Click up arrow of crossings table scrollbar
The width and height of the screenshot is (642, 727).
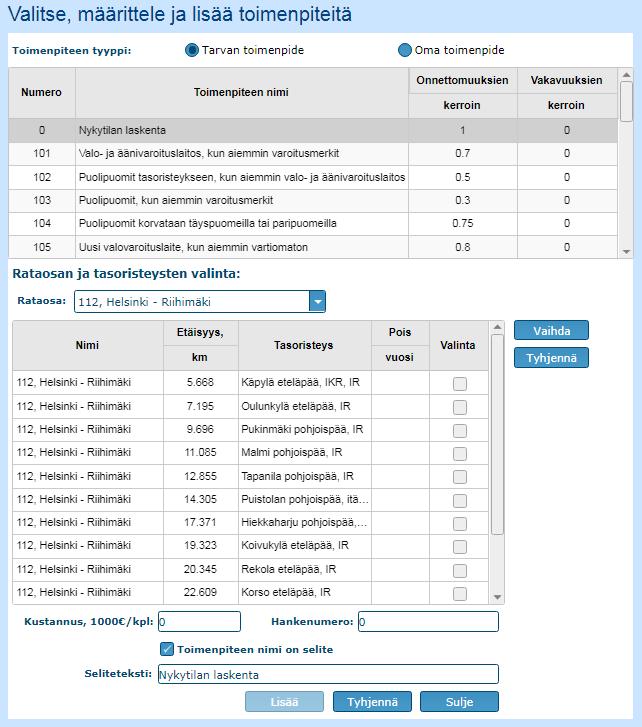[497, 327]
